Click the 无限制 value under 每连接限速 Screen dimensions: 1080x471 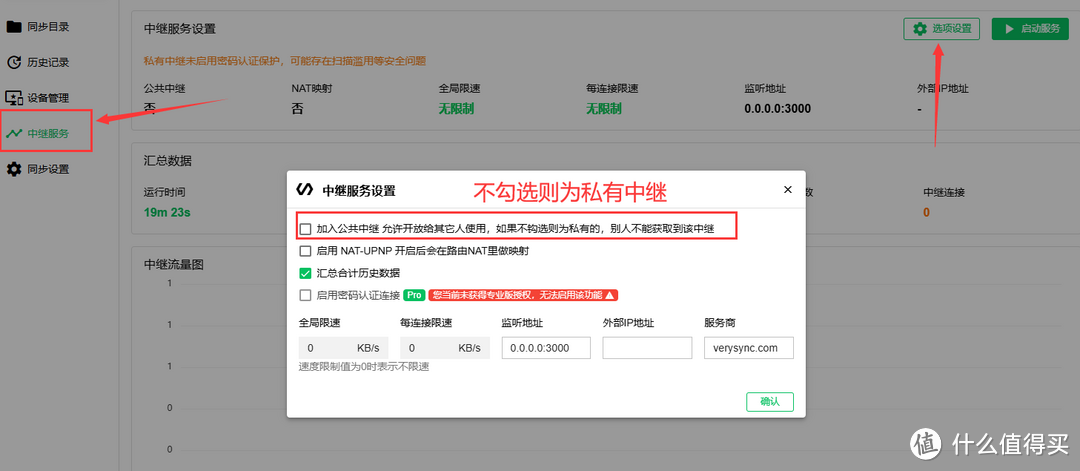click(x=603, y=109)
